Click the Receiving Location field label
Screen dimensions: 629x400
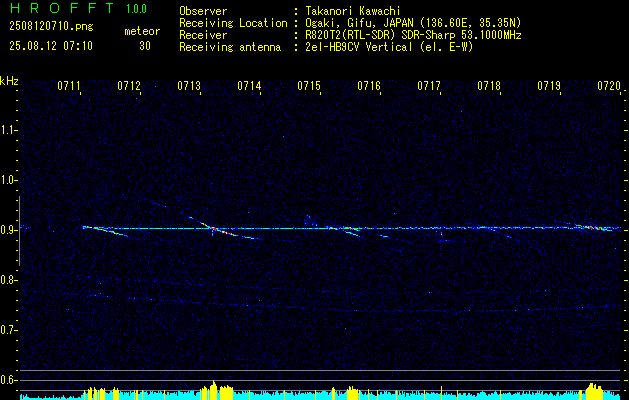point(233,23)
